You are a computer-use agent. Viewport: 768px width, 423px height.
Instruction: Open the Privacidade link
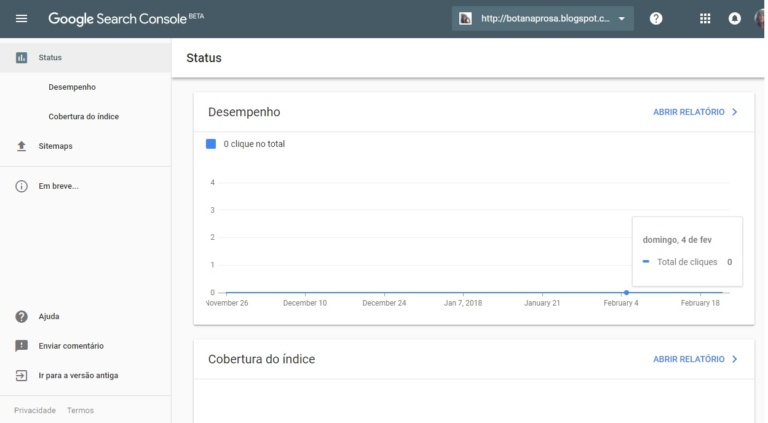pos(35,410)
